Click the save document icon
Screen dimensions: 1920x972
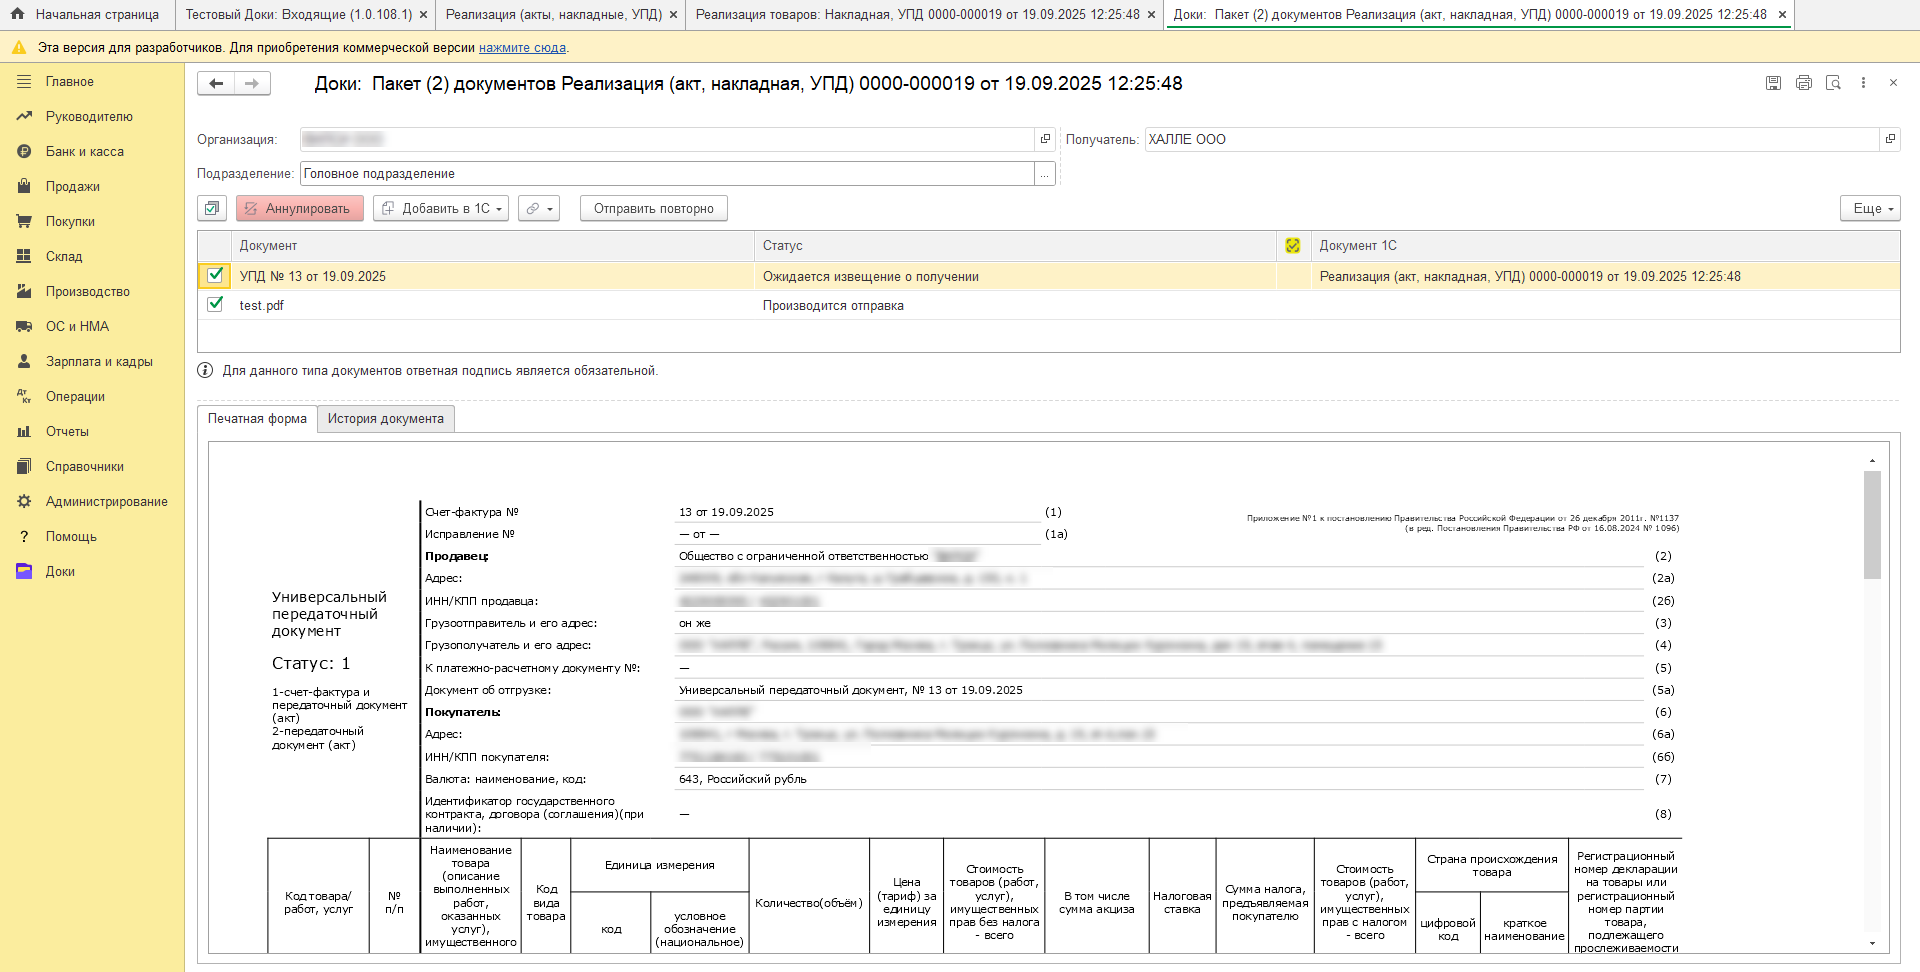[x=1773, y=83]
